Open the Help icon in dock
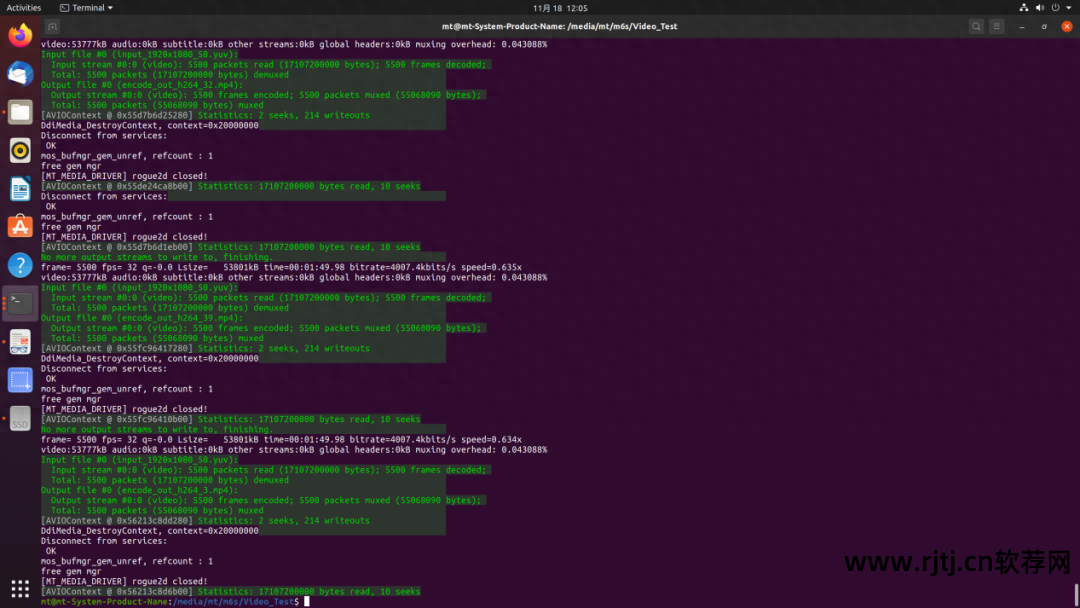Image resolution: width=1080 pixels, height=608 pixels. tap(20, 265)
